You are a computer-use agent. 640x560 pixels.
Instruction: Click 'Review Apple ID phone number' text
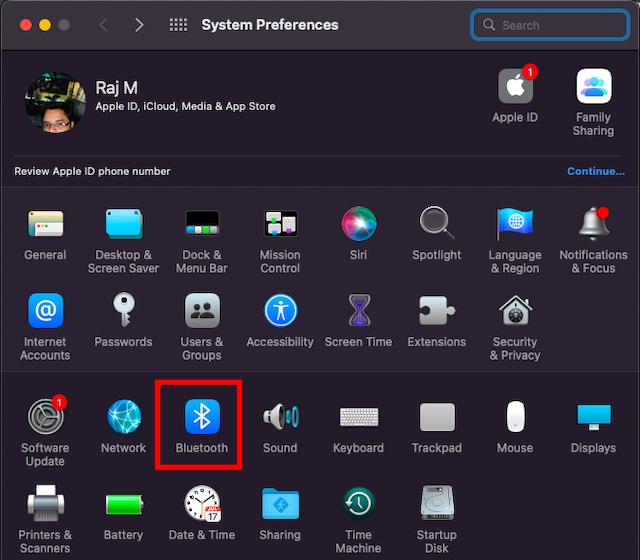coord(92,171)
